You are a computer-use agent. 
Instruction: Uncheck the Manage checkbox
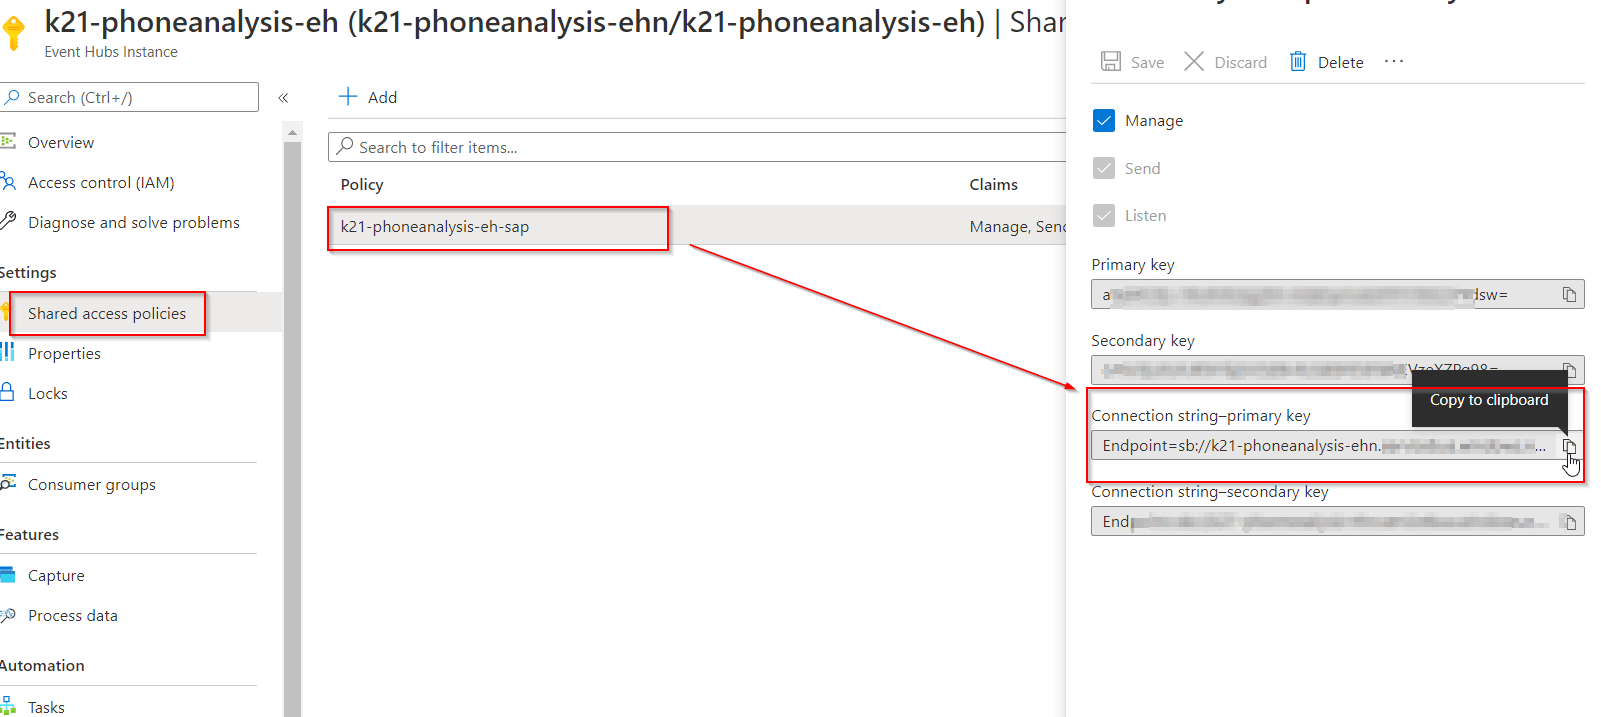1104,121
